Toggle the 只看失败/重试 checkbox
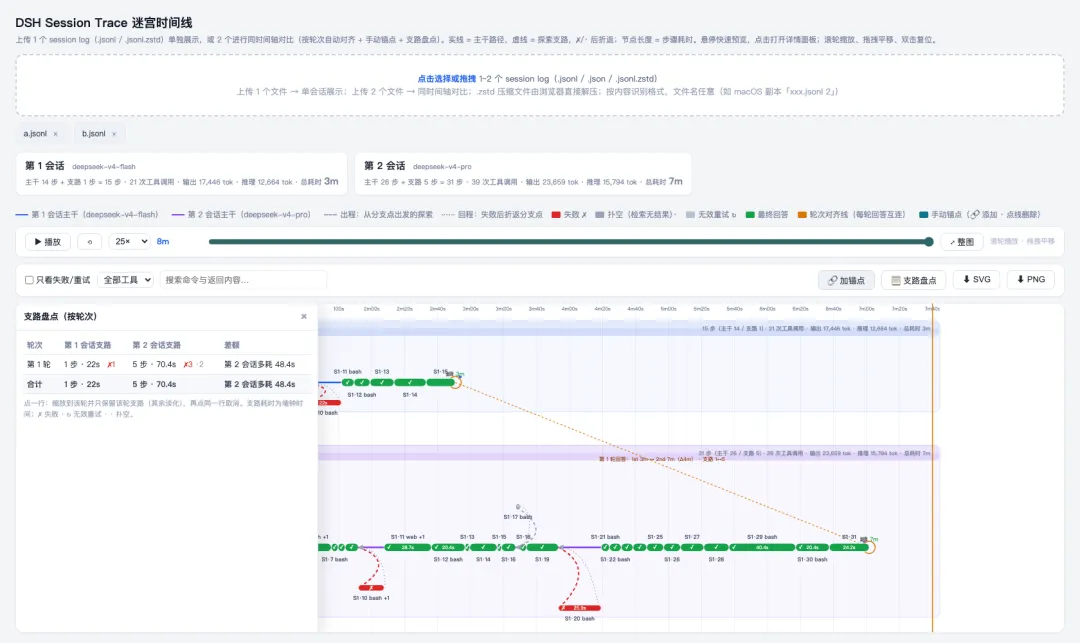Screen dimensions: 1080x643 pyautogui.click(x=29, y=280)
